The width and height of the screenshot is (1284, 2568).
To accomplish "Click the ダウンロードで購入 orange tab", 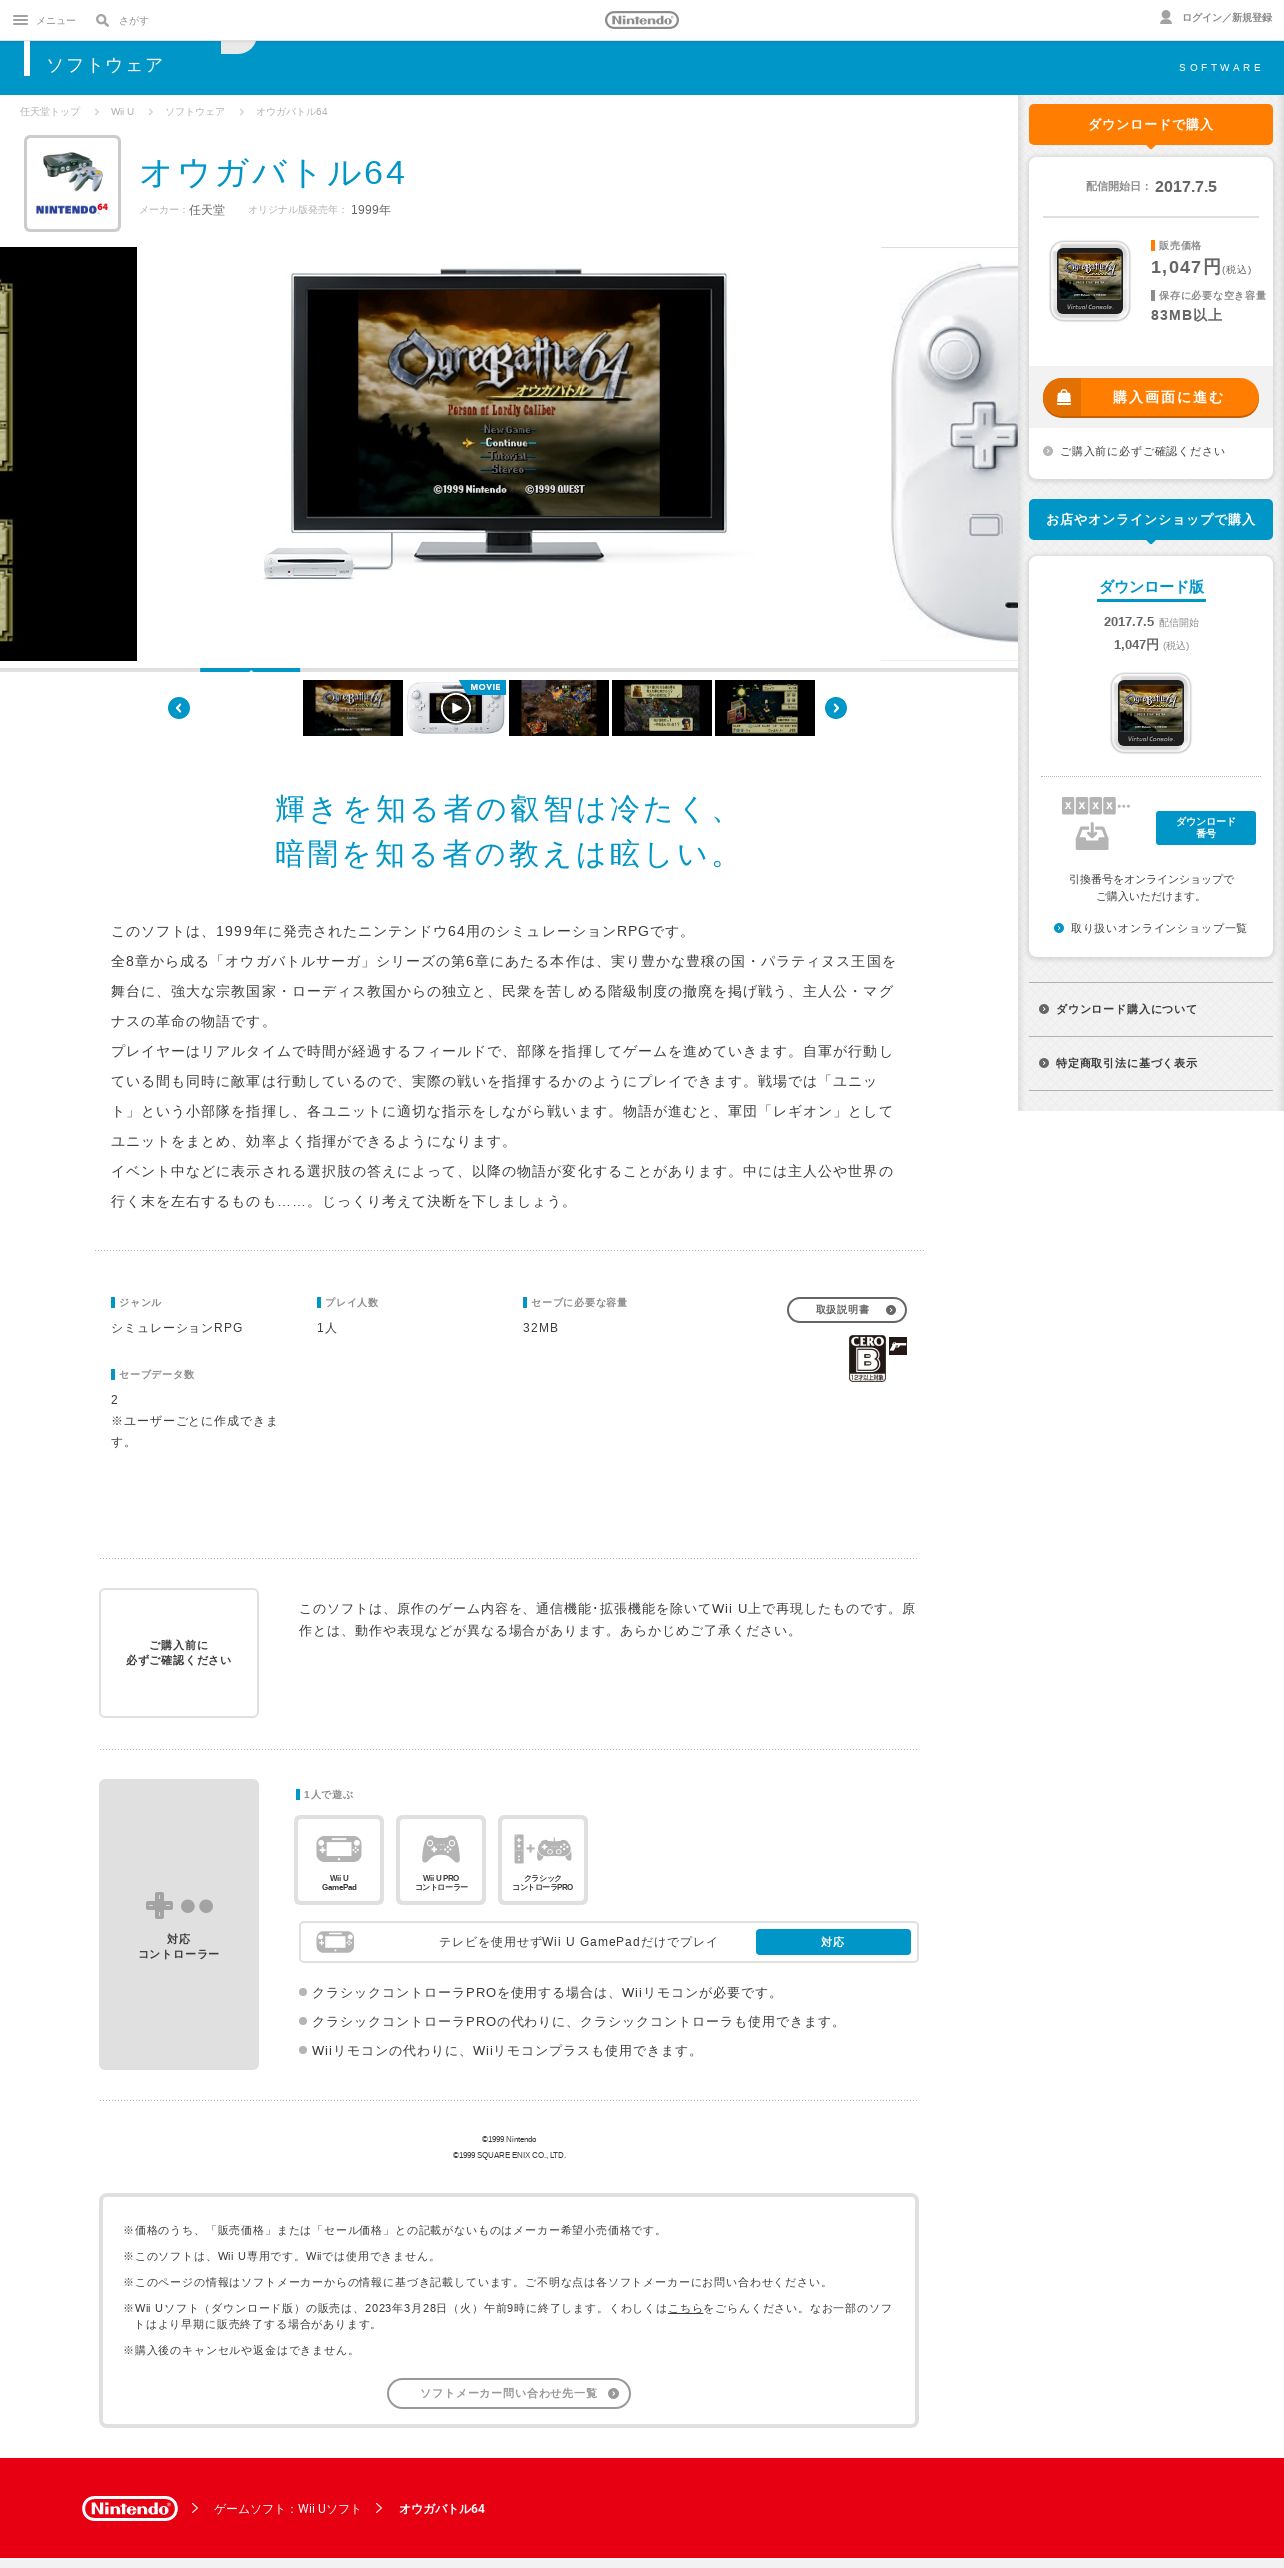I will [x=1151, y=125].
